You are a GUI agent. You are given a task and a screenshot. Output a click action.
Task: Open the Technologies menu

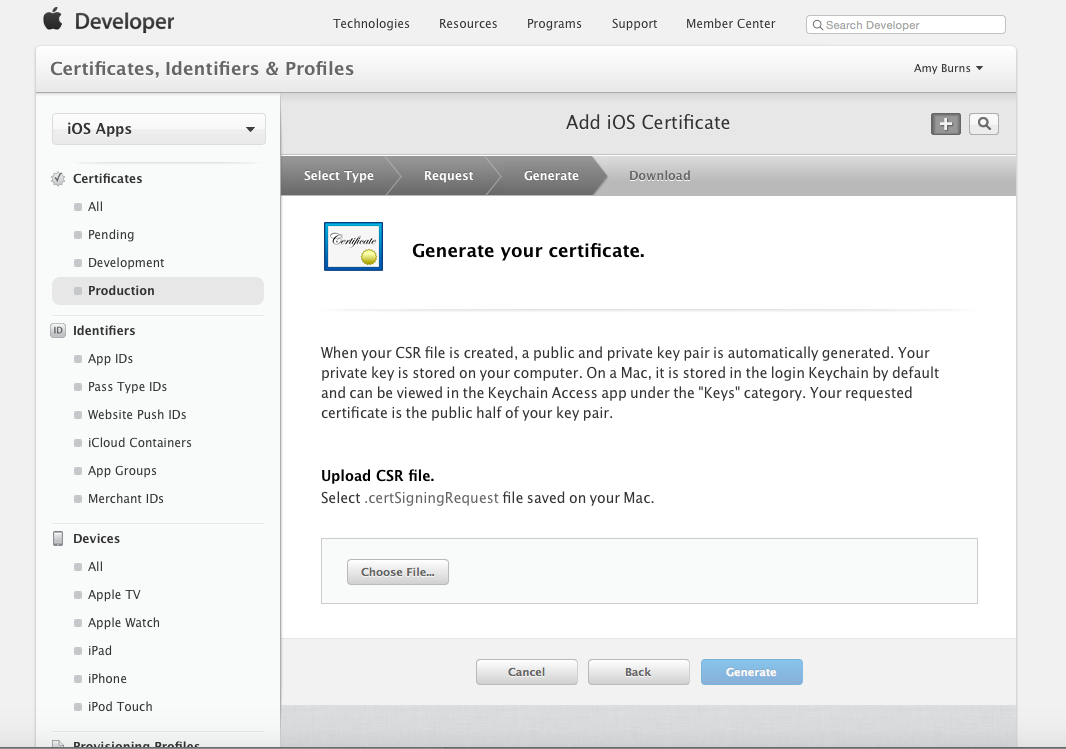click(371, 23)
